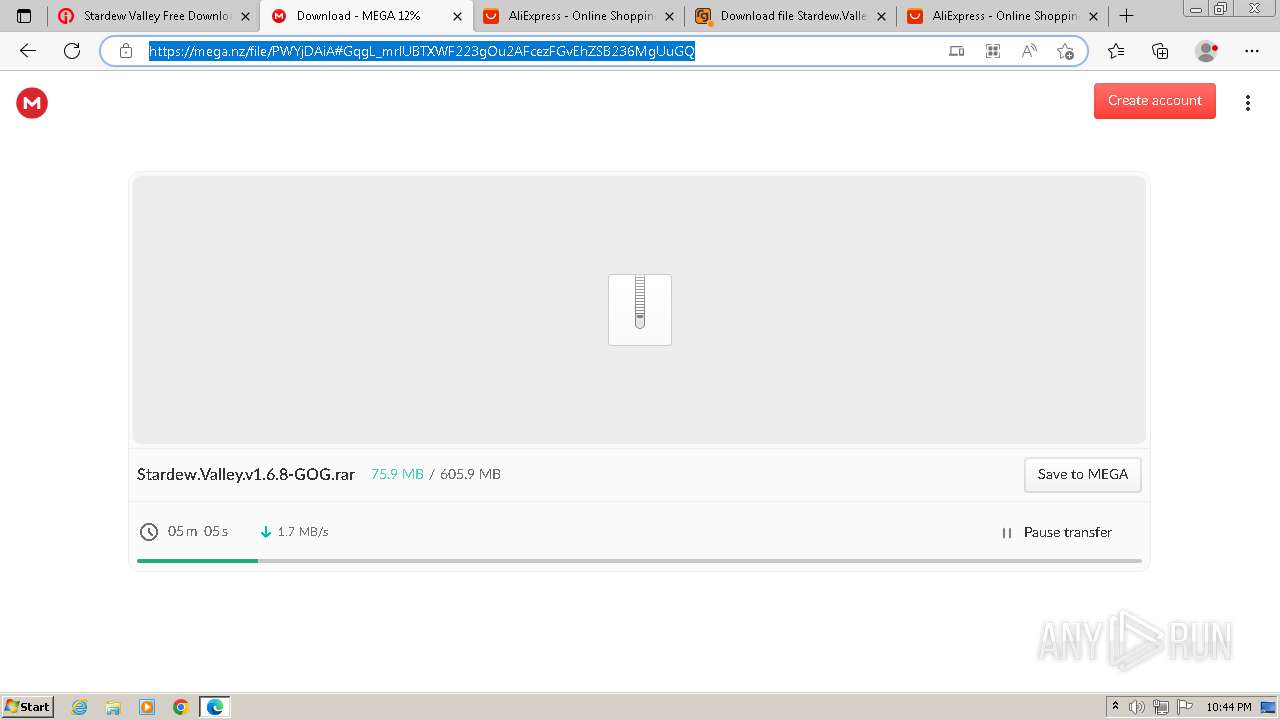Click the browser address bar URL

click(x=422, y=51)
